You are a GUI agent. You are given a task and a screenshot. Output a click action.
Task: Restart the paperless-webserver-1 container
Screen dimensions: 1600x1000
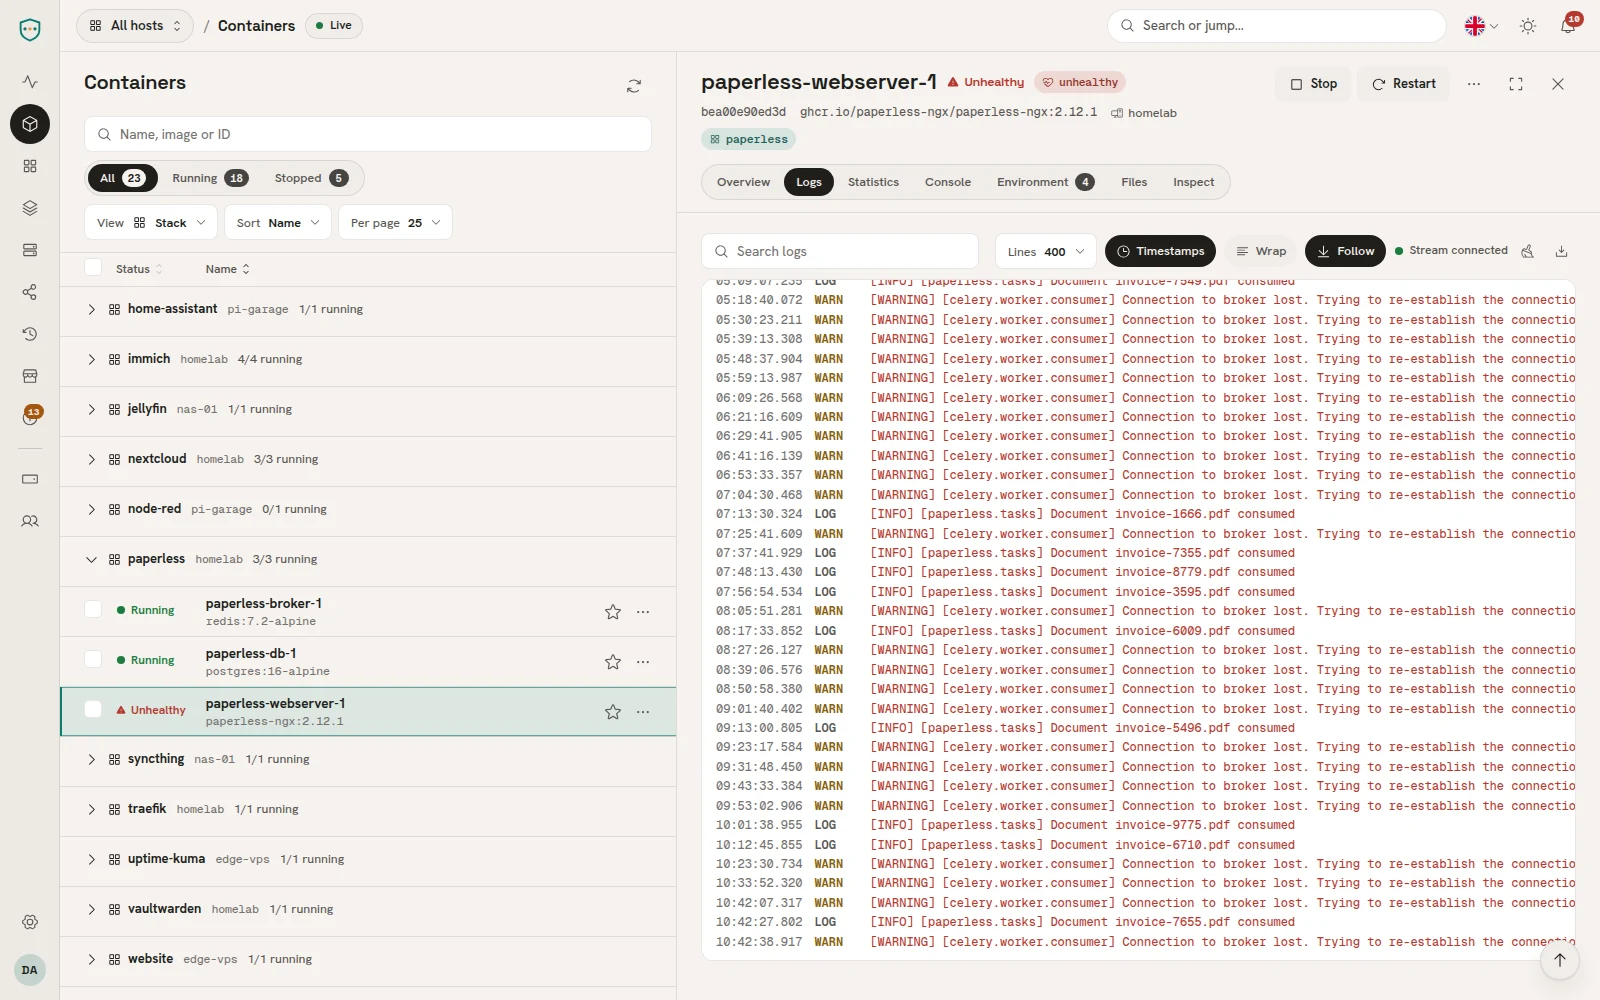pos(1404,84)
